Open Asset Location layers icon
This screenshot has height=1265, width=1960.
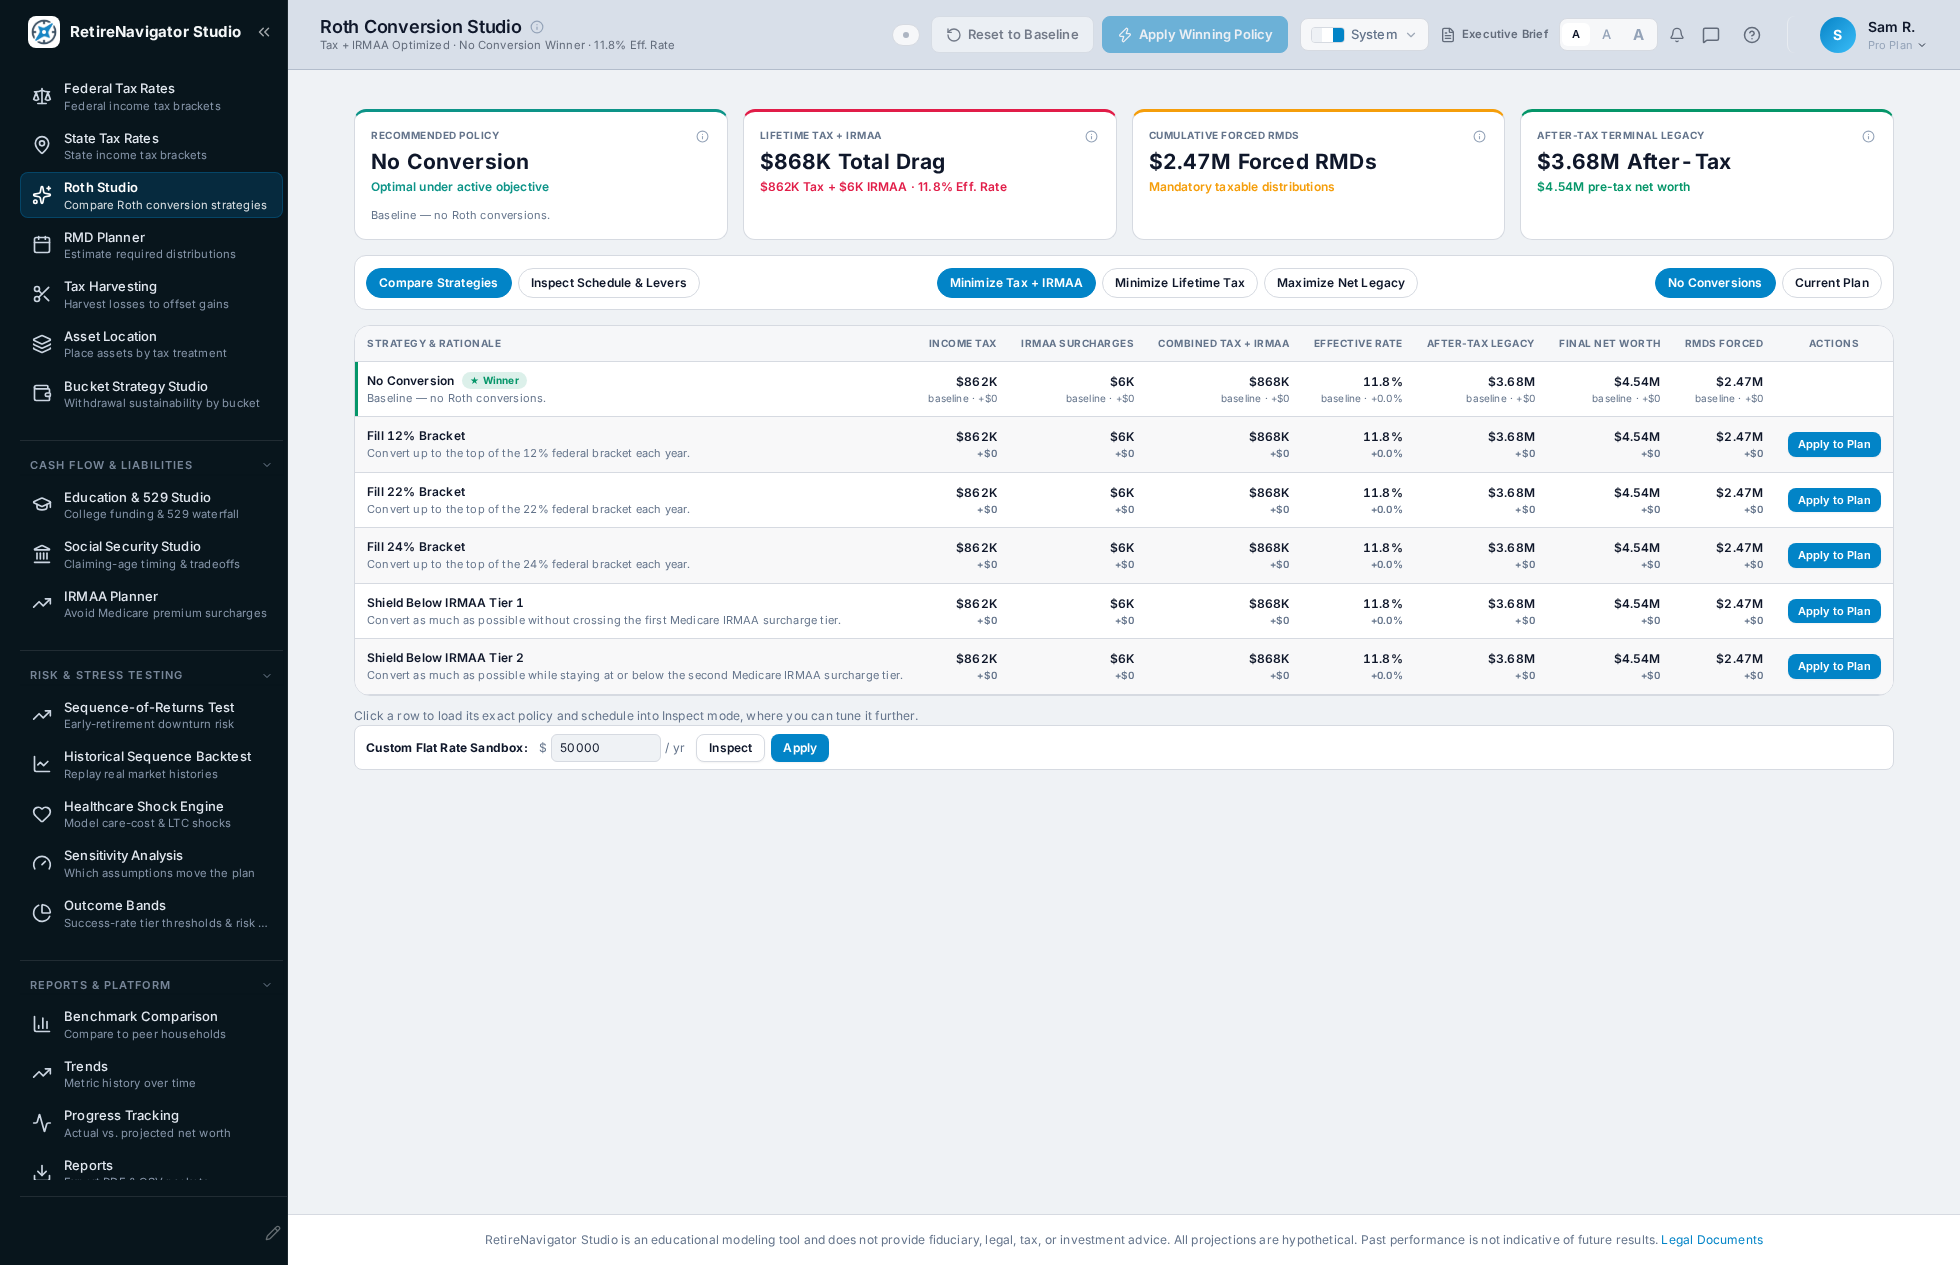coord(42,344)
